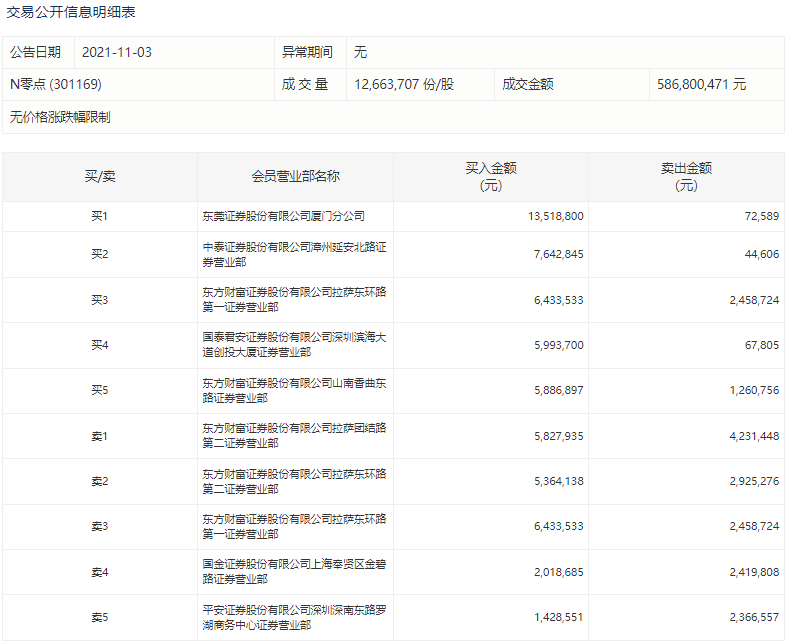
Task: Open 东莞证券厦门分公司 broker entry
Action: pyautogui.click(x=283, y=216)
